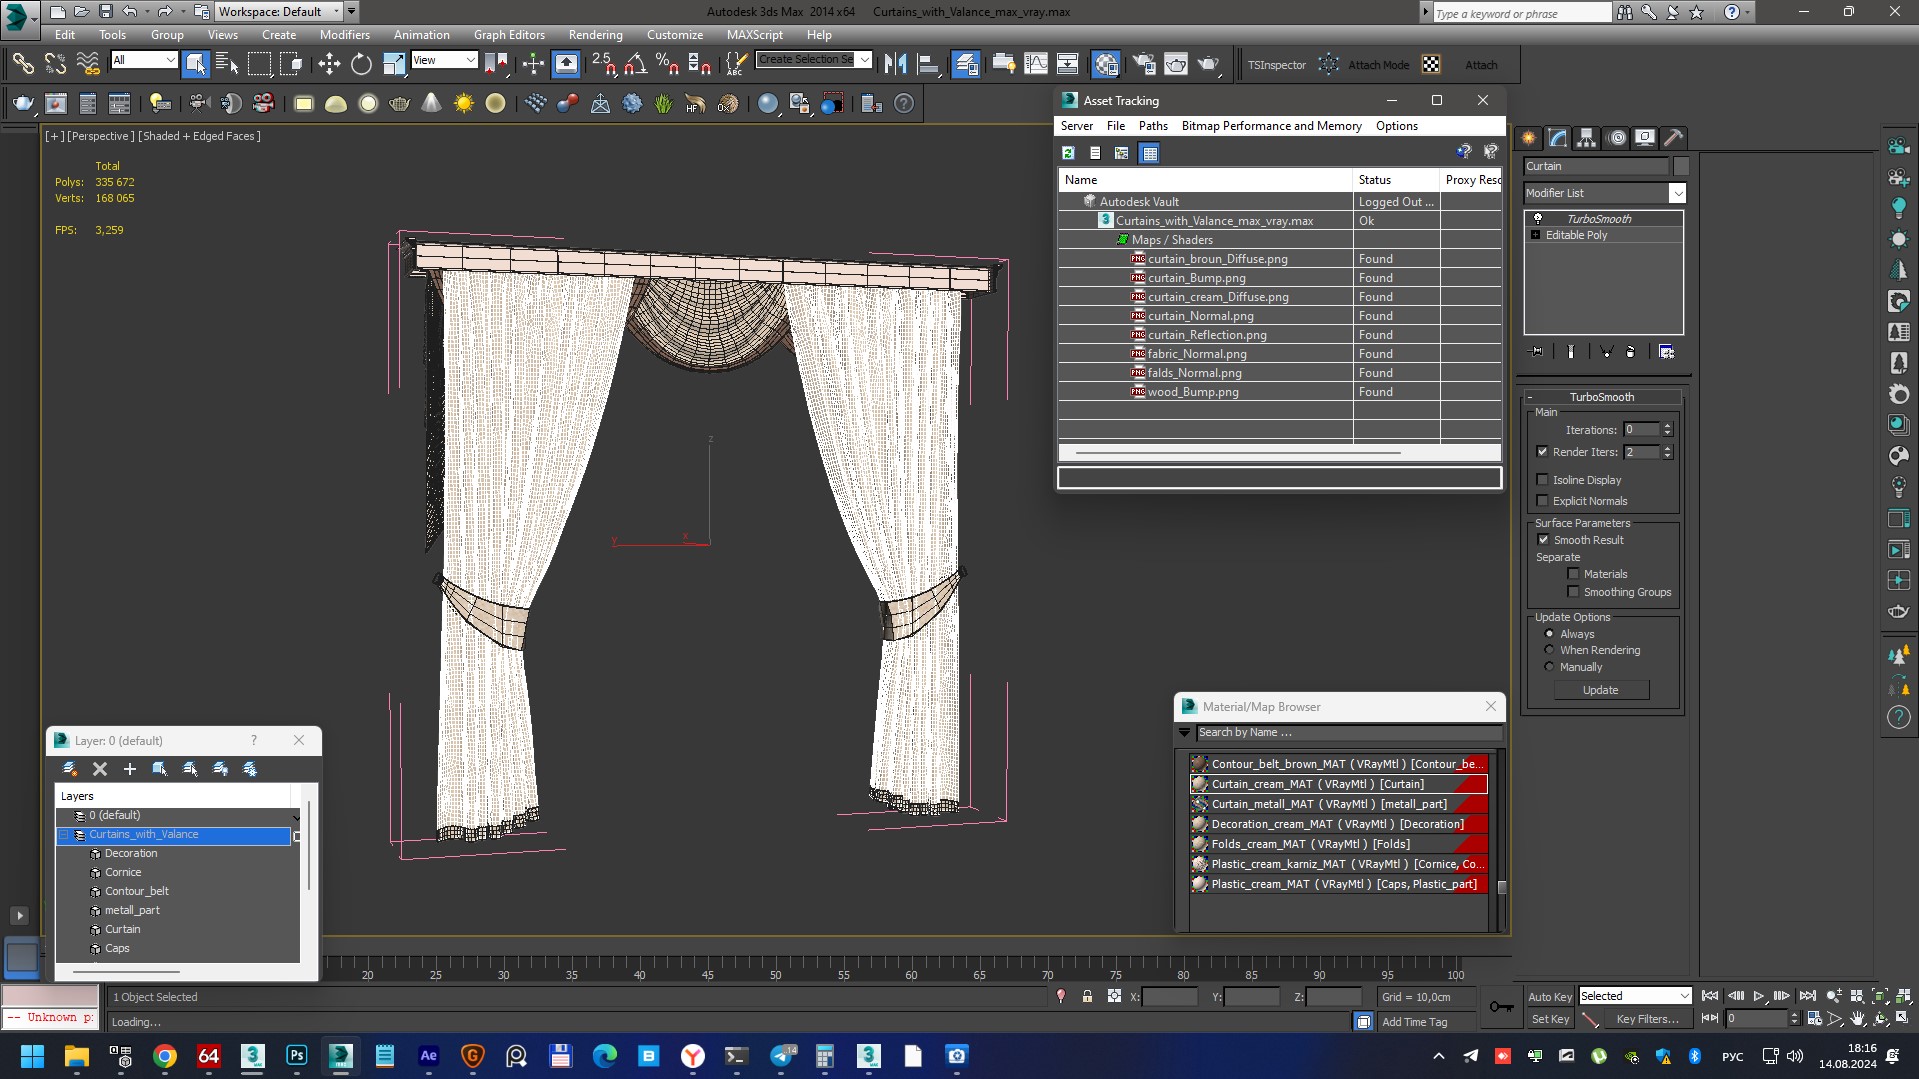Refresh the Asset Tracking list
The height and width of the screenshot is (1079, 1919).
pyautogui.click(x=1068, y=153)
